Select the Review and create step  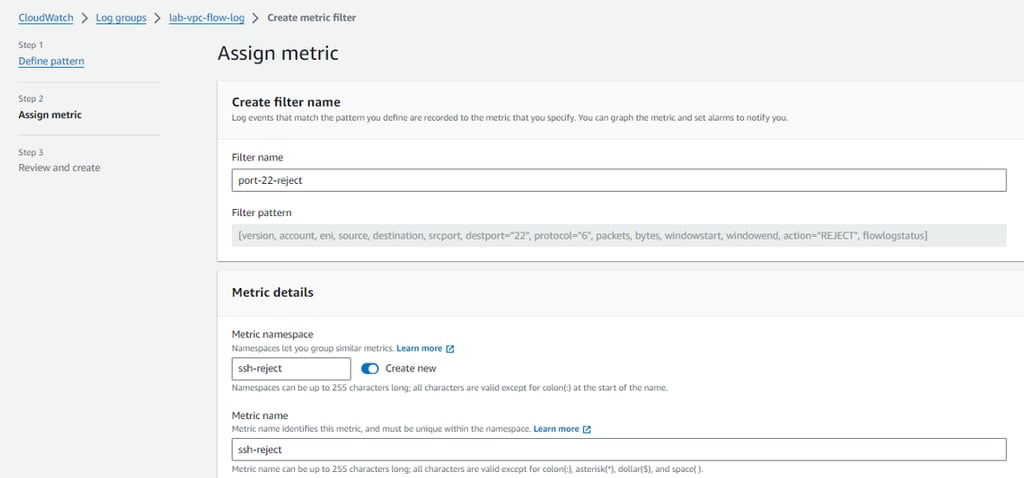(x=59, y=167)
